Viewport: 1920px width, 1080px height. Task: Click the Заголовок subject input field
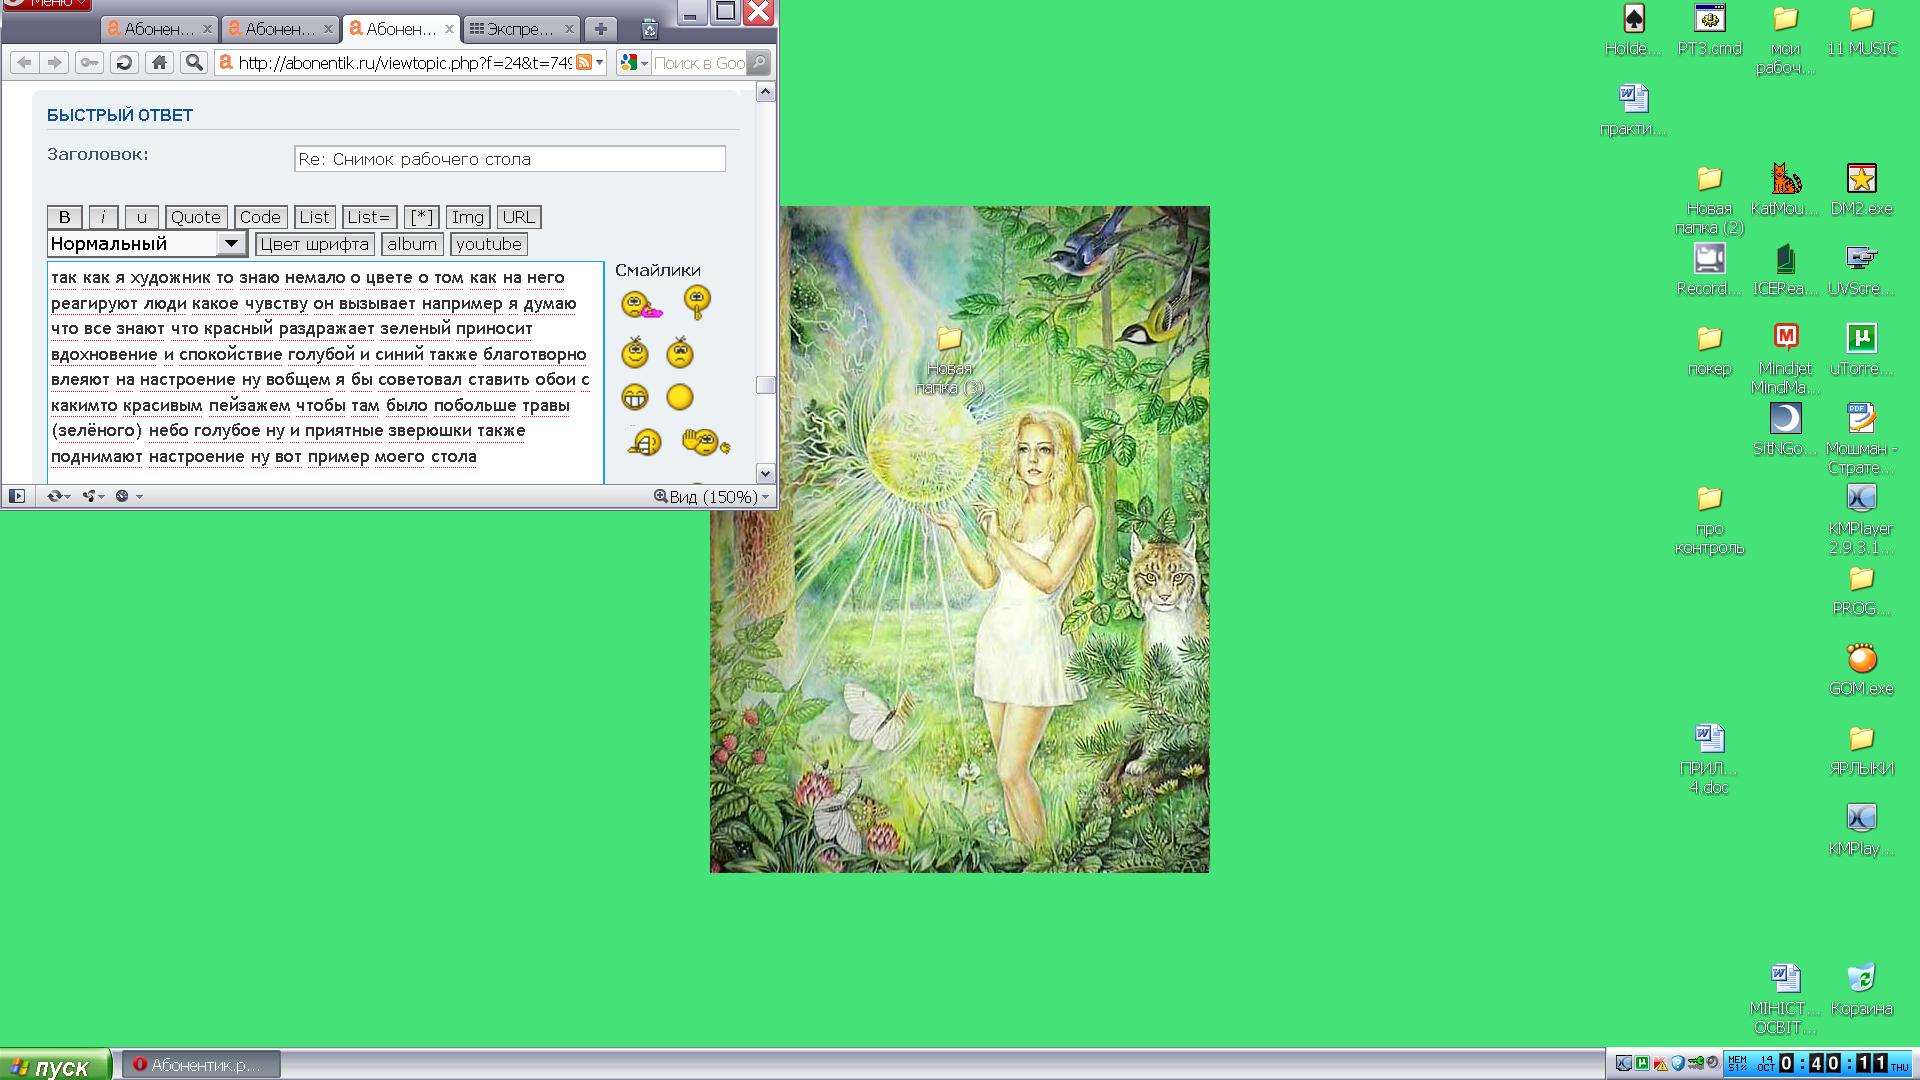click(x=509, y=159)
